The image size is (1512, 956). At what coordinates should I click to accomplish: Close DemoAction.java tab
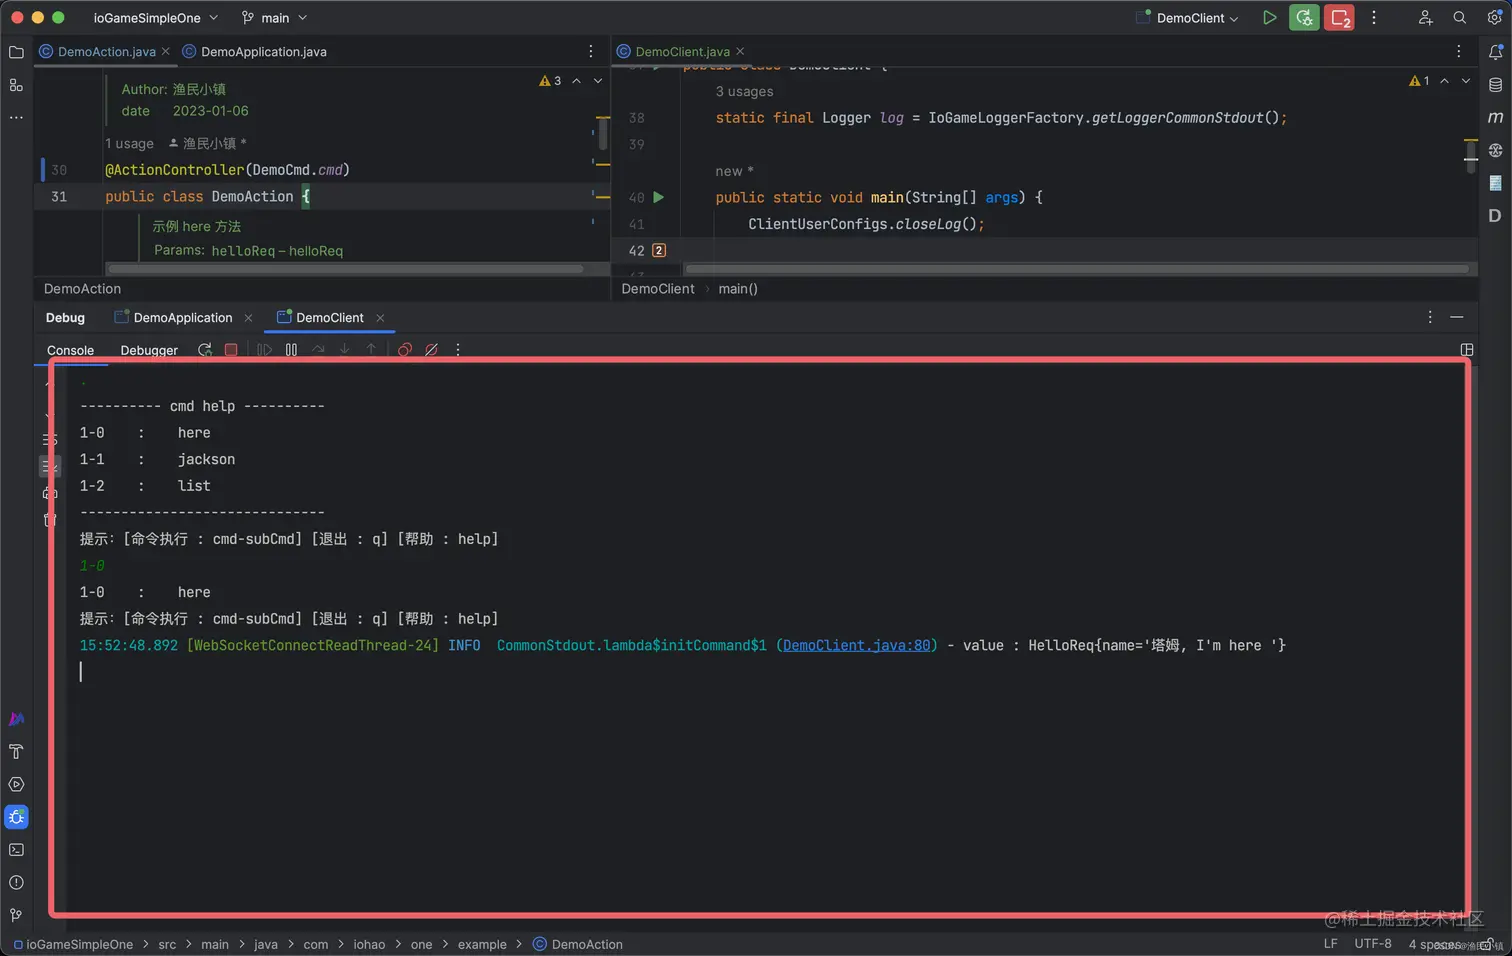(x=166, y=52)
